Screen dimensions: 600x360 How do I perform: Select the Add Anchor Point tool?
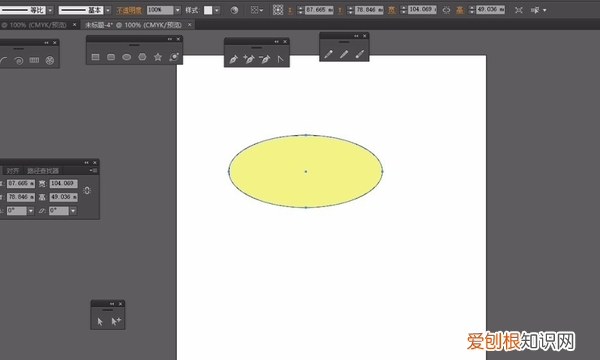[x=249, y=59]
